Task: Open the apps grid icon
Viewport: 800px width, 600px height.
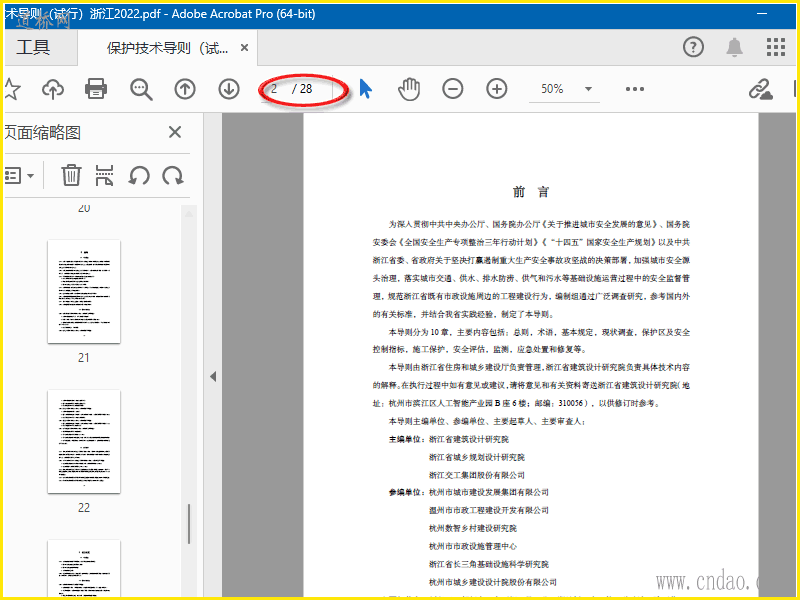Action: click(x=776, y=47)
